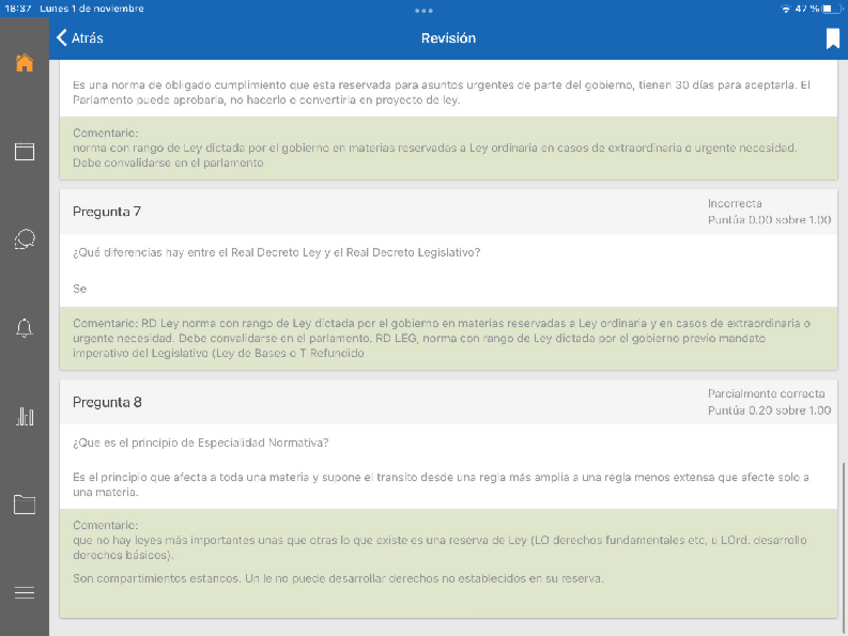Tap the Parcialmente correcta status label
Image resolution: width=848 pixels, height=636 pixels.
766,394
